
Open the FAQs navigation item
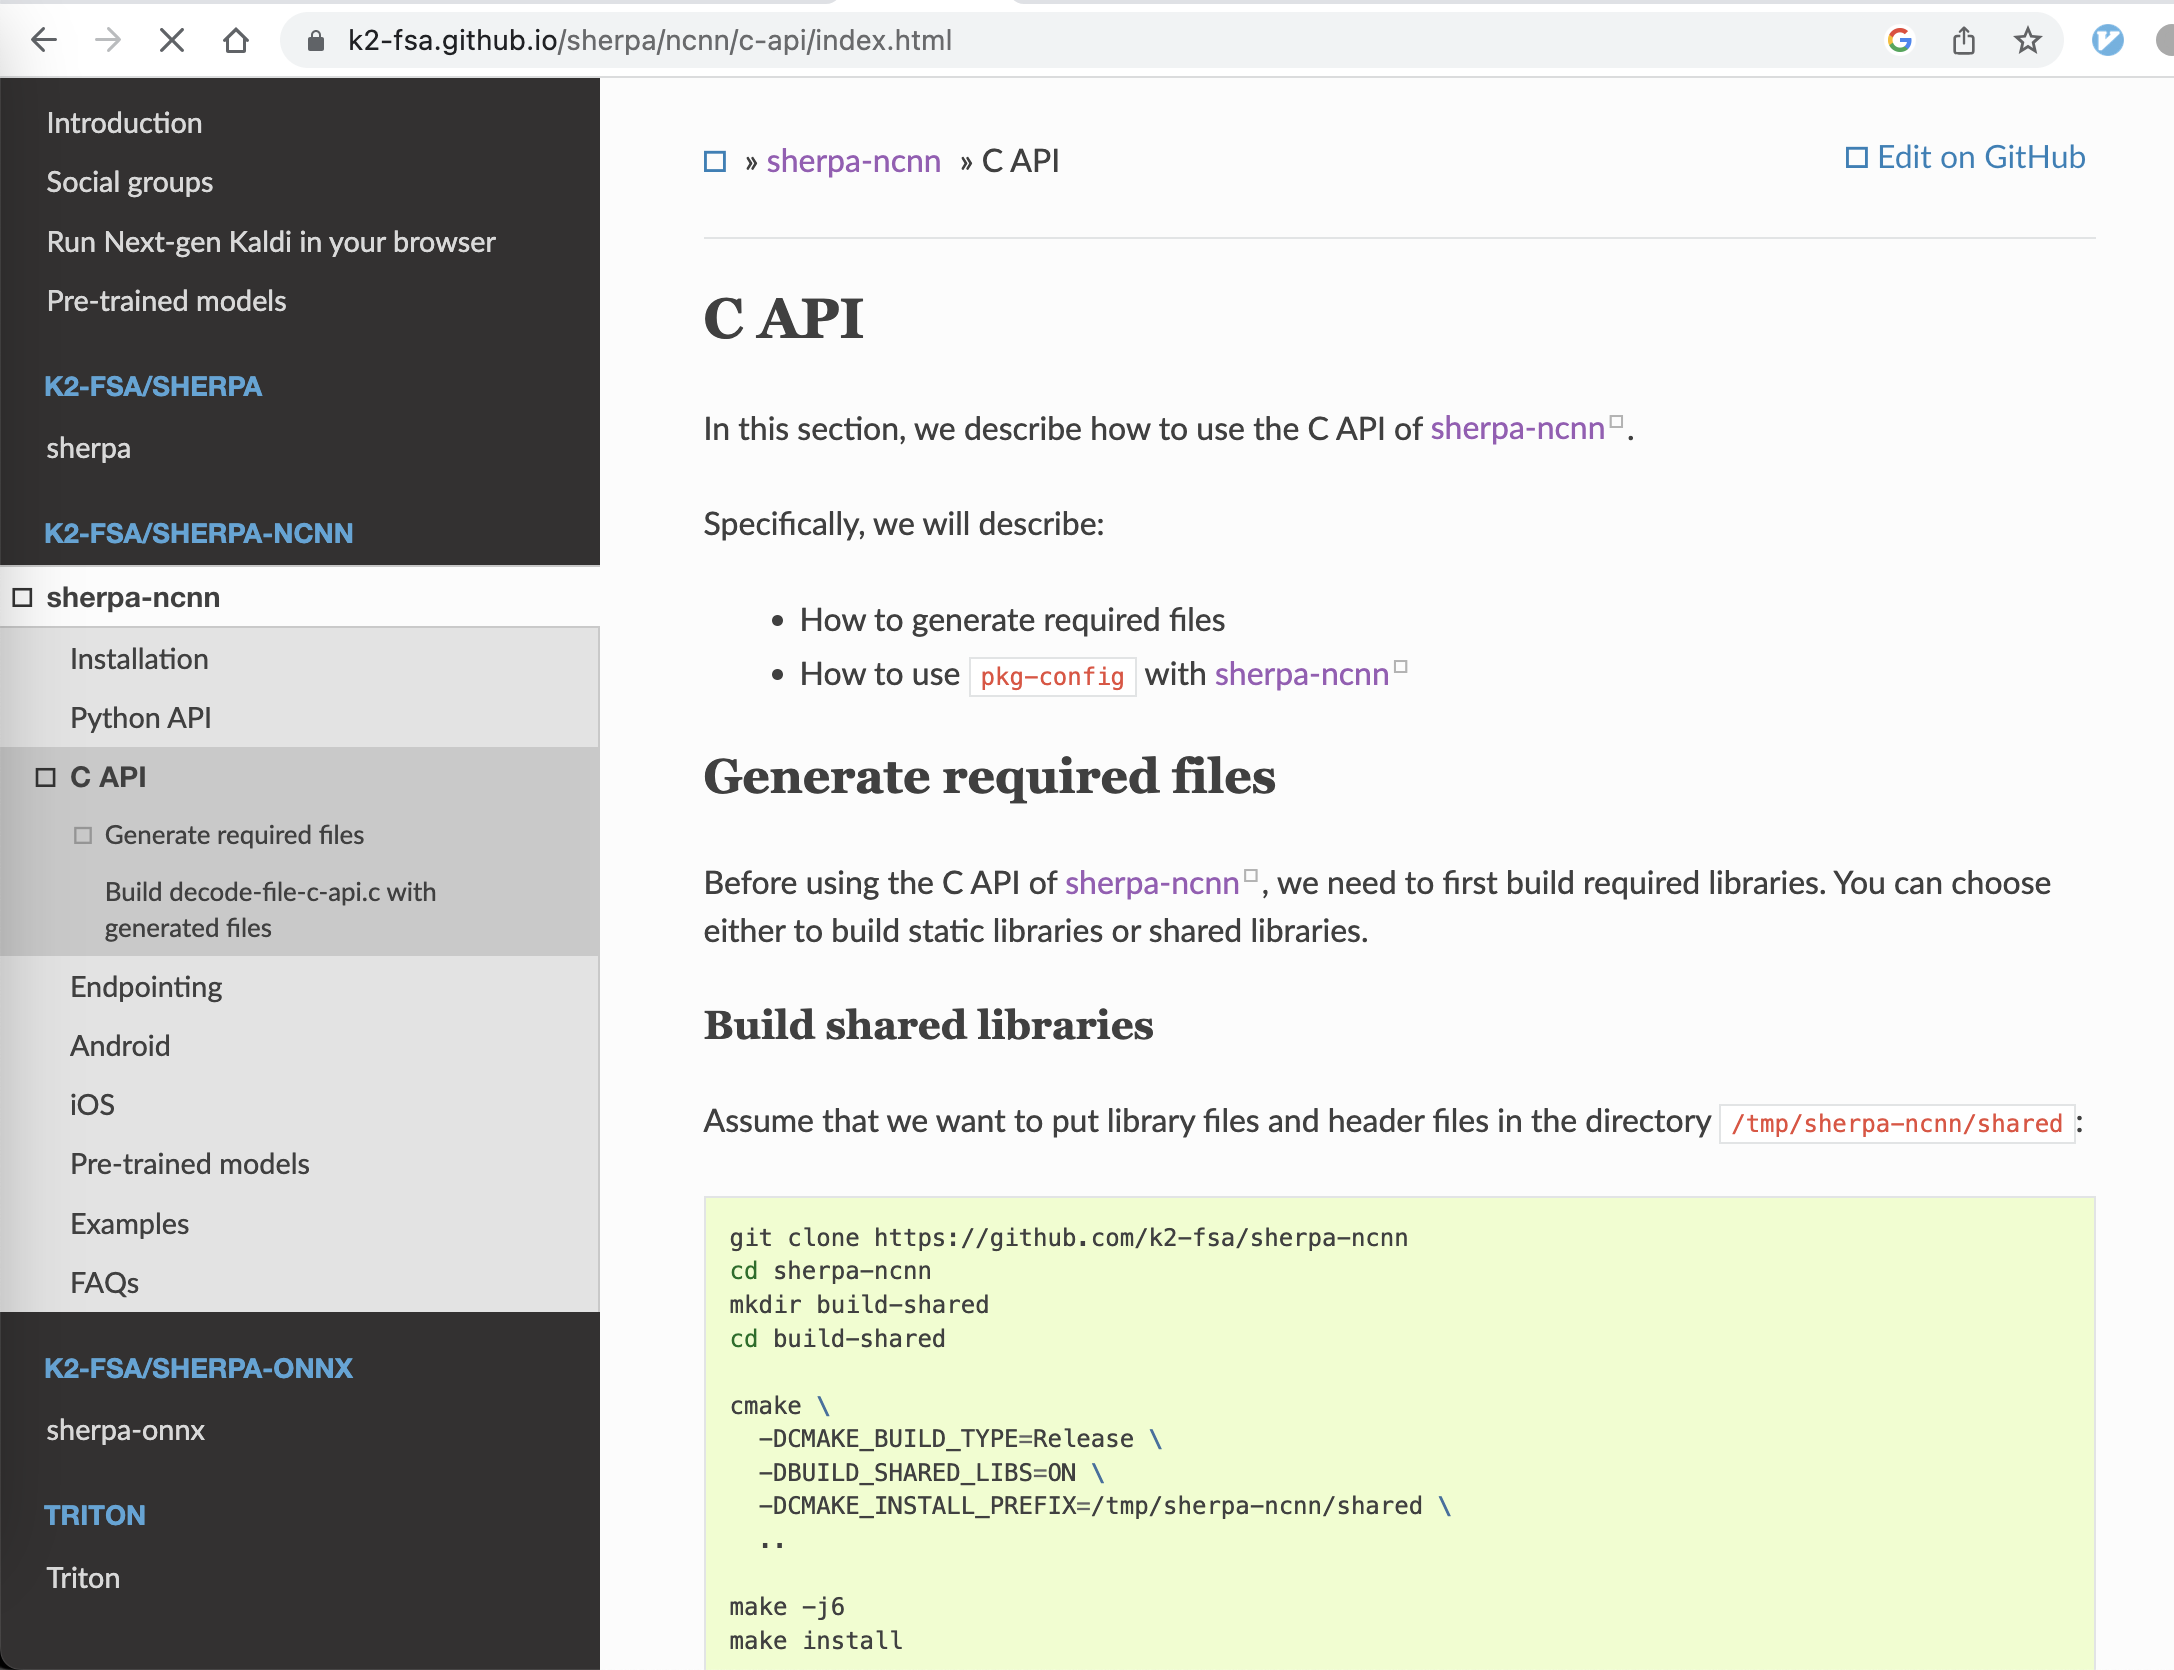(104, 1282)
